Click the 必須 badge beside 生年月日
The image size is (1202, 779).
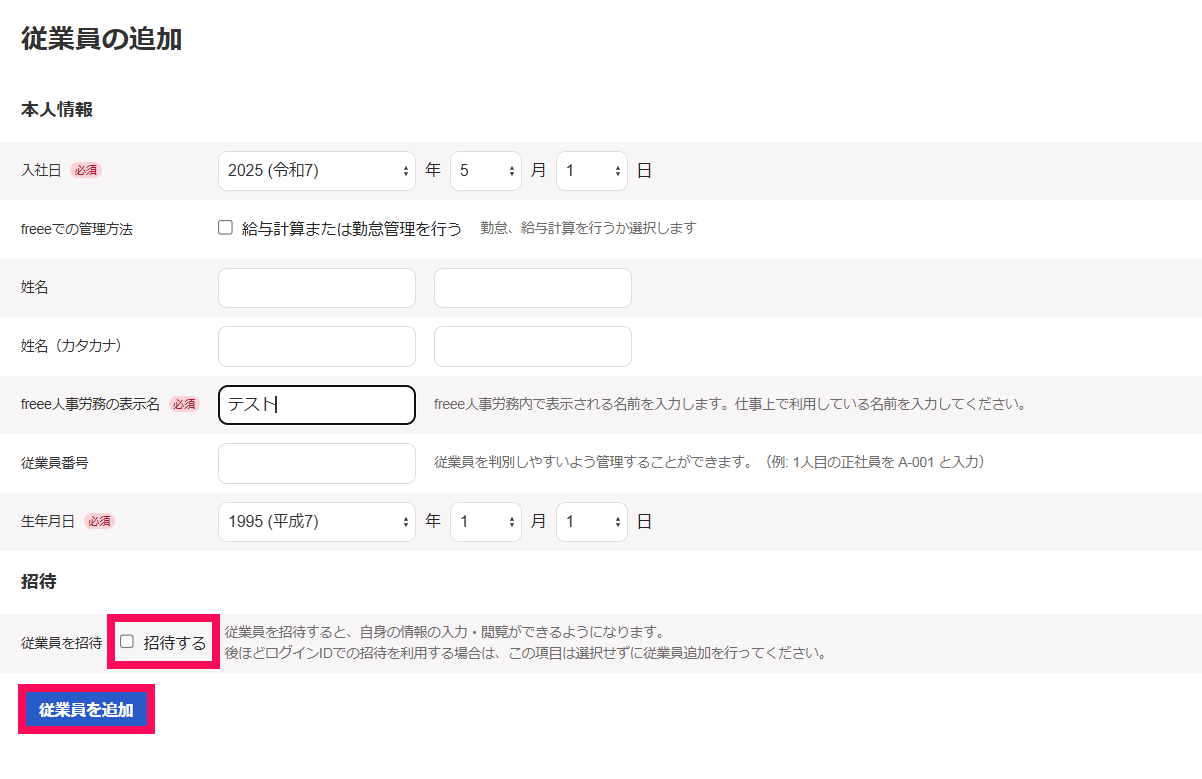(x=99, y=521)
